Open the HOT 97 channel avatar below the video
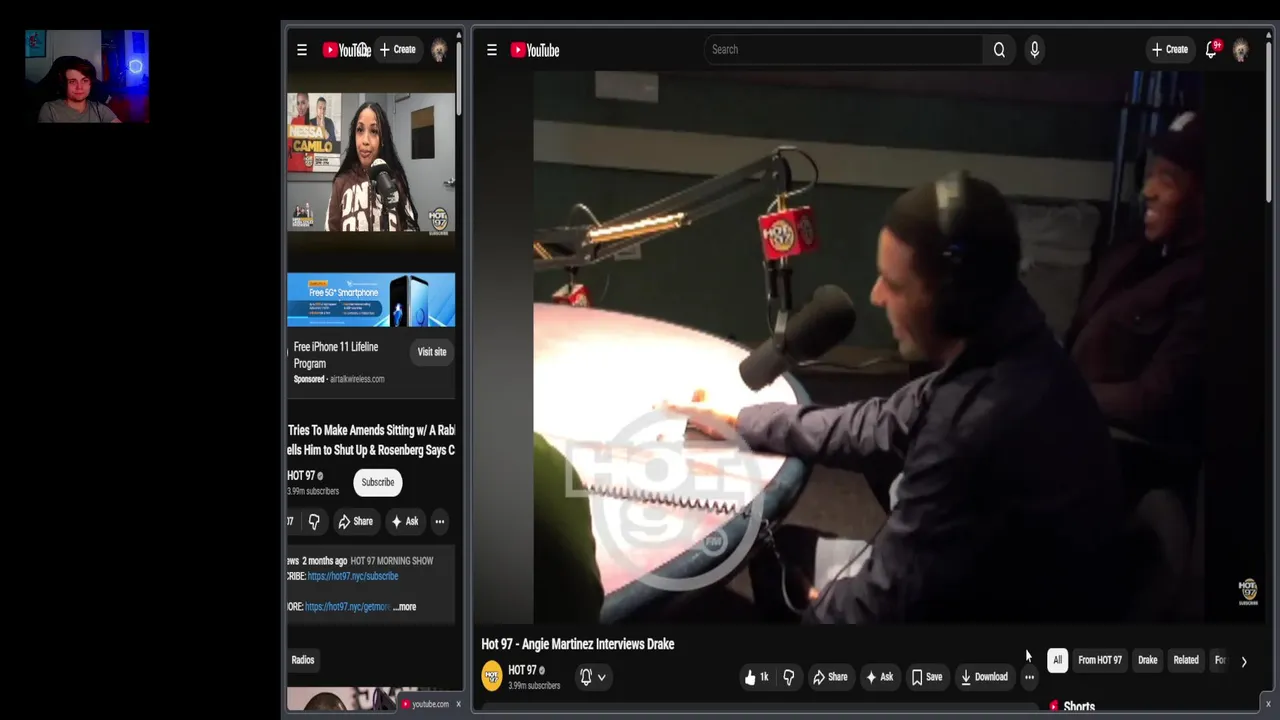 click(492, 677)
